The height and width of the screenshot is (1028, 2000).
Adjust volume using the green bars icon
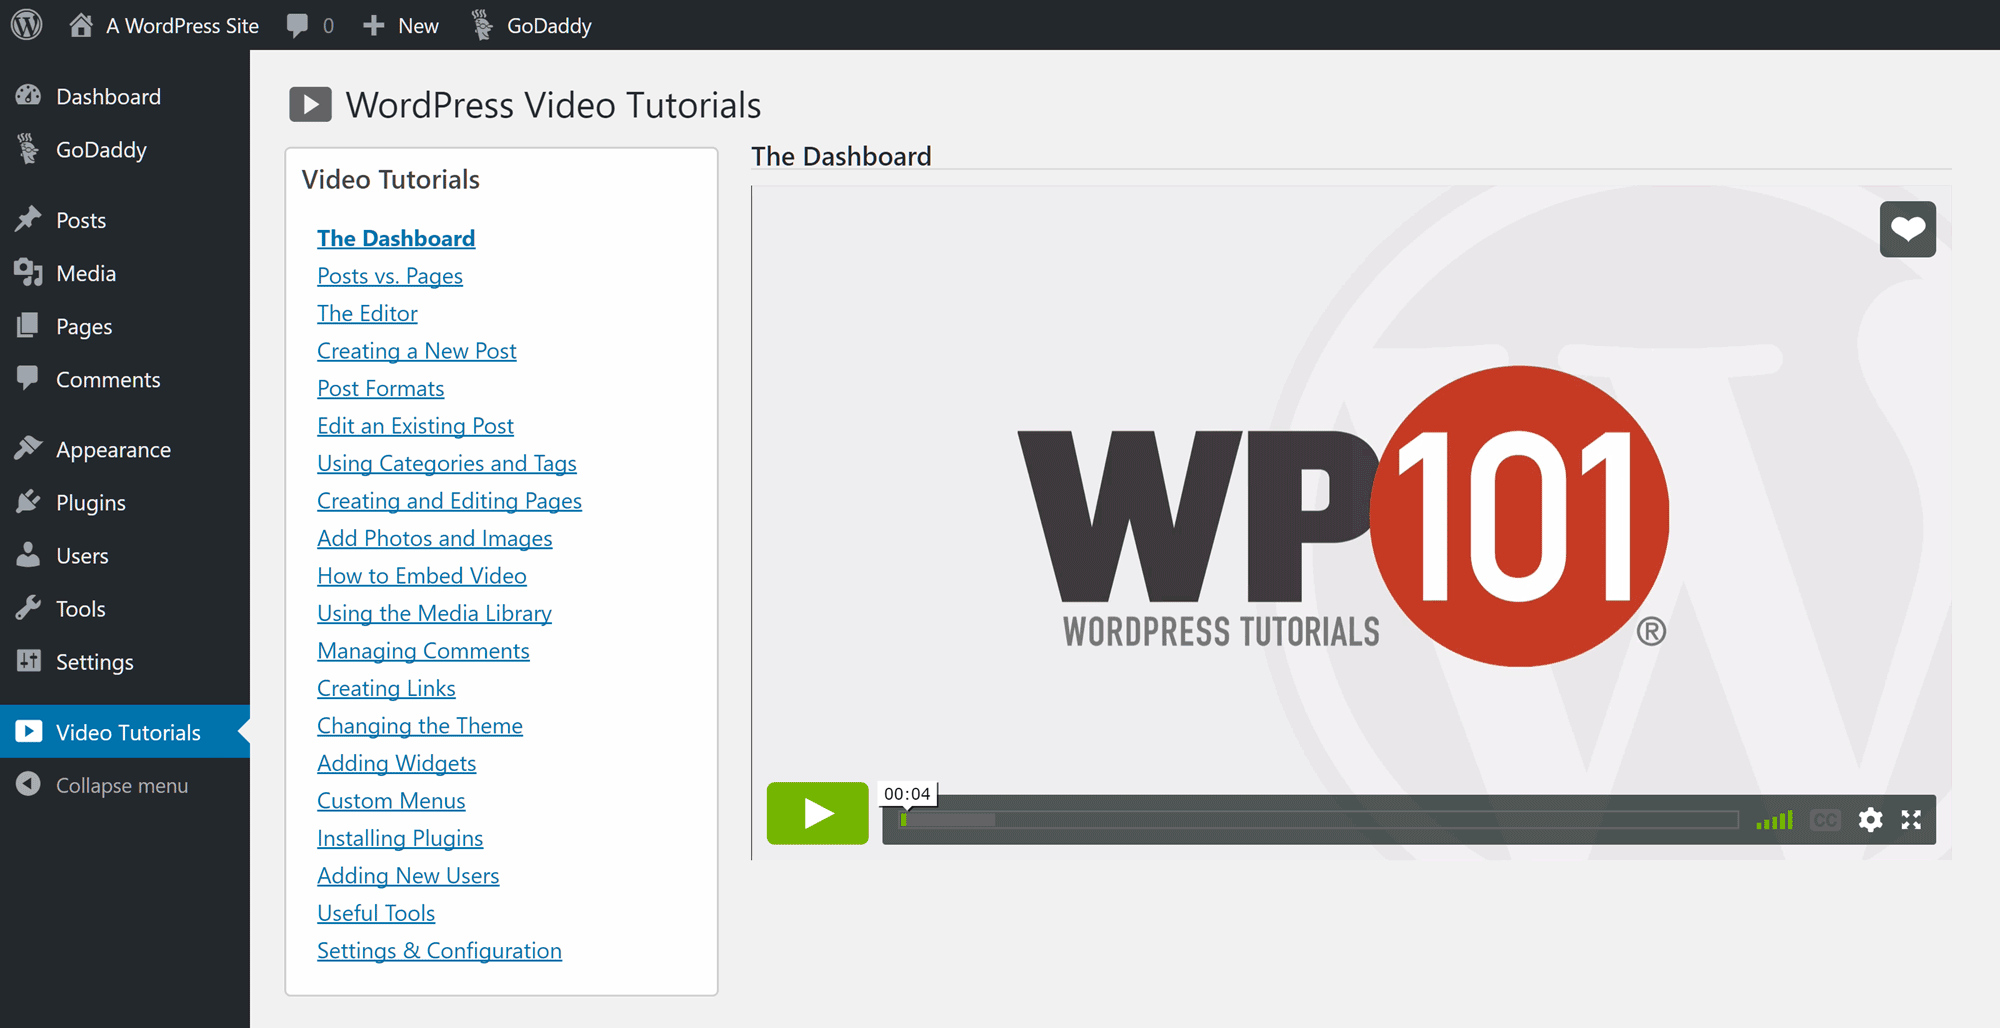1775,820
